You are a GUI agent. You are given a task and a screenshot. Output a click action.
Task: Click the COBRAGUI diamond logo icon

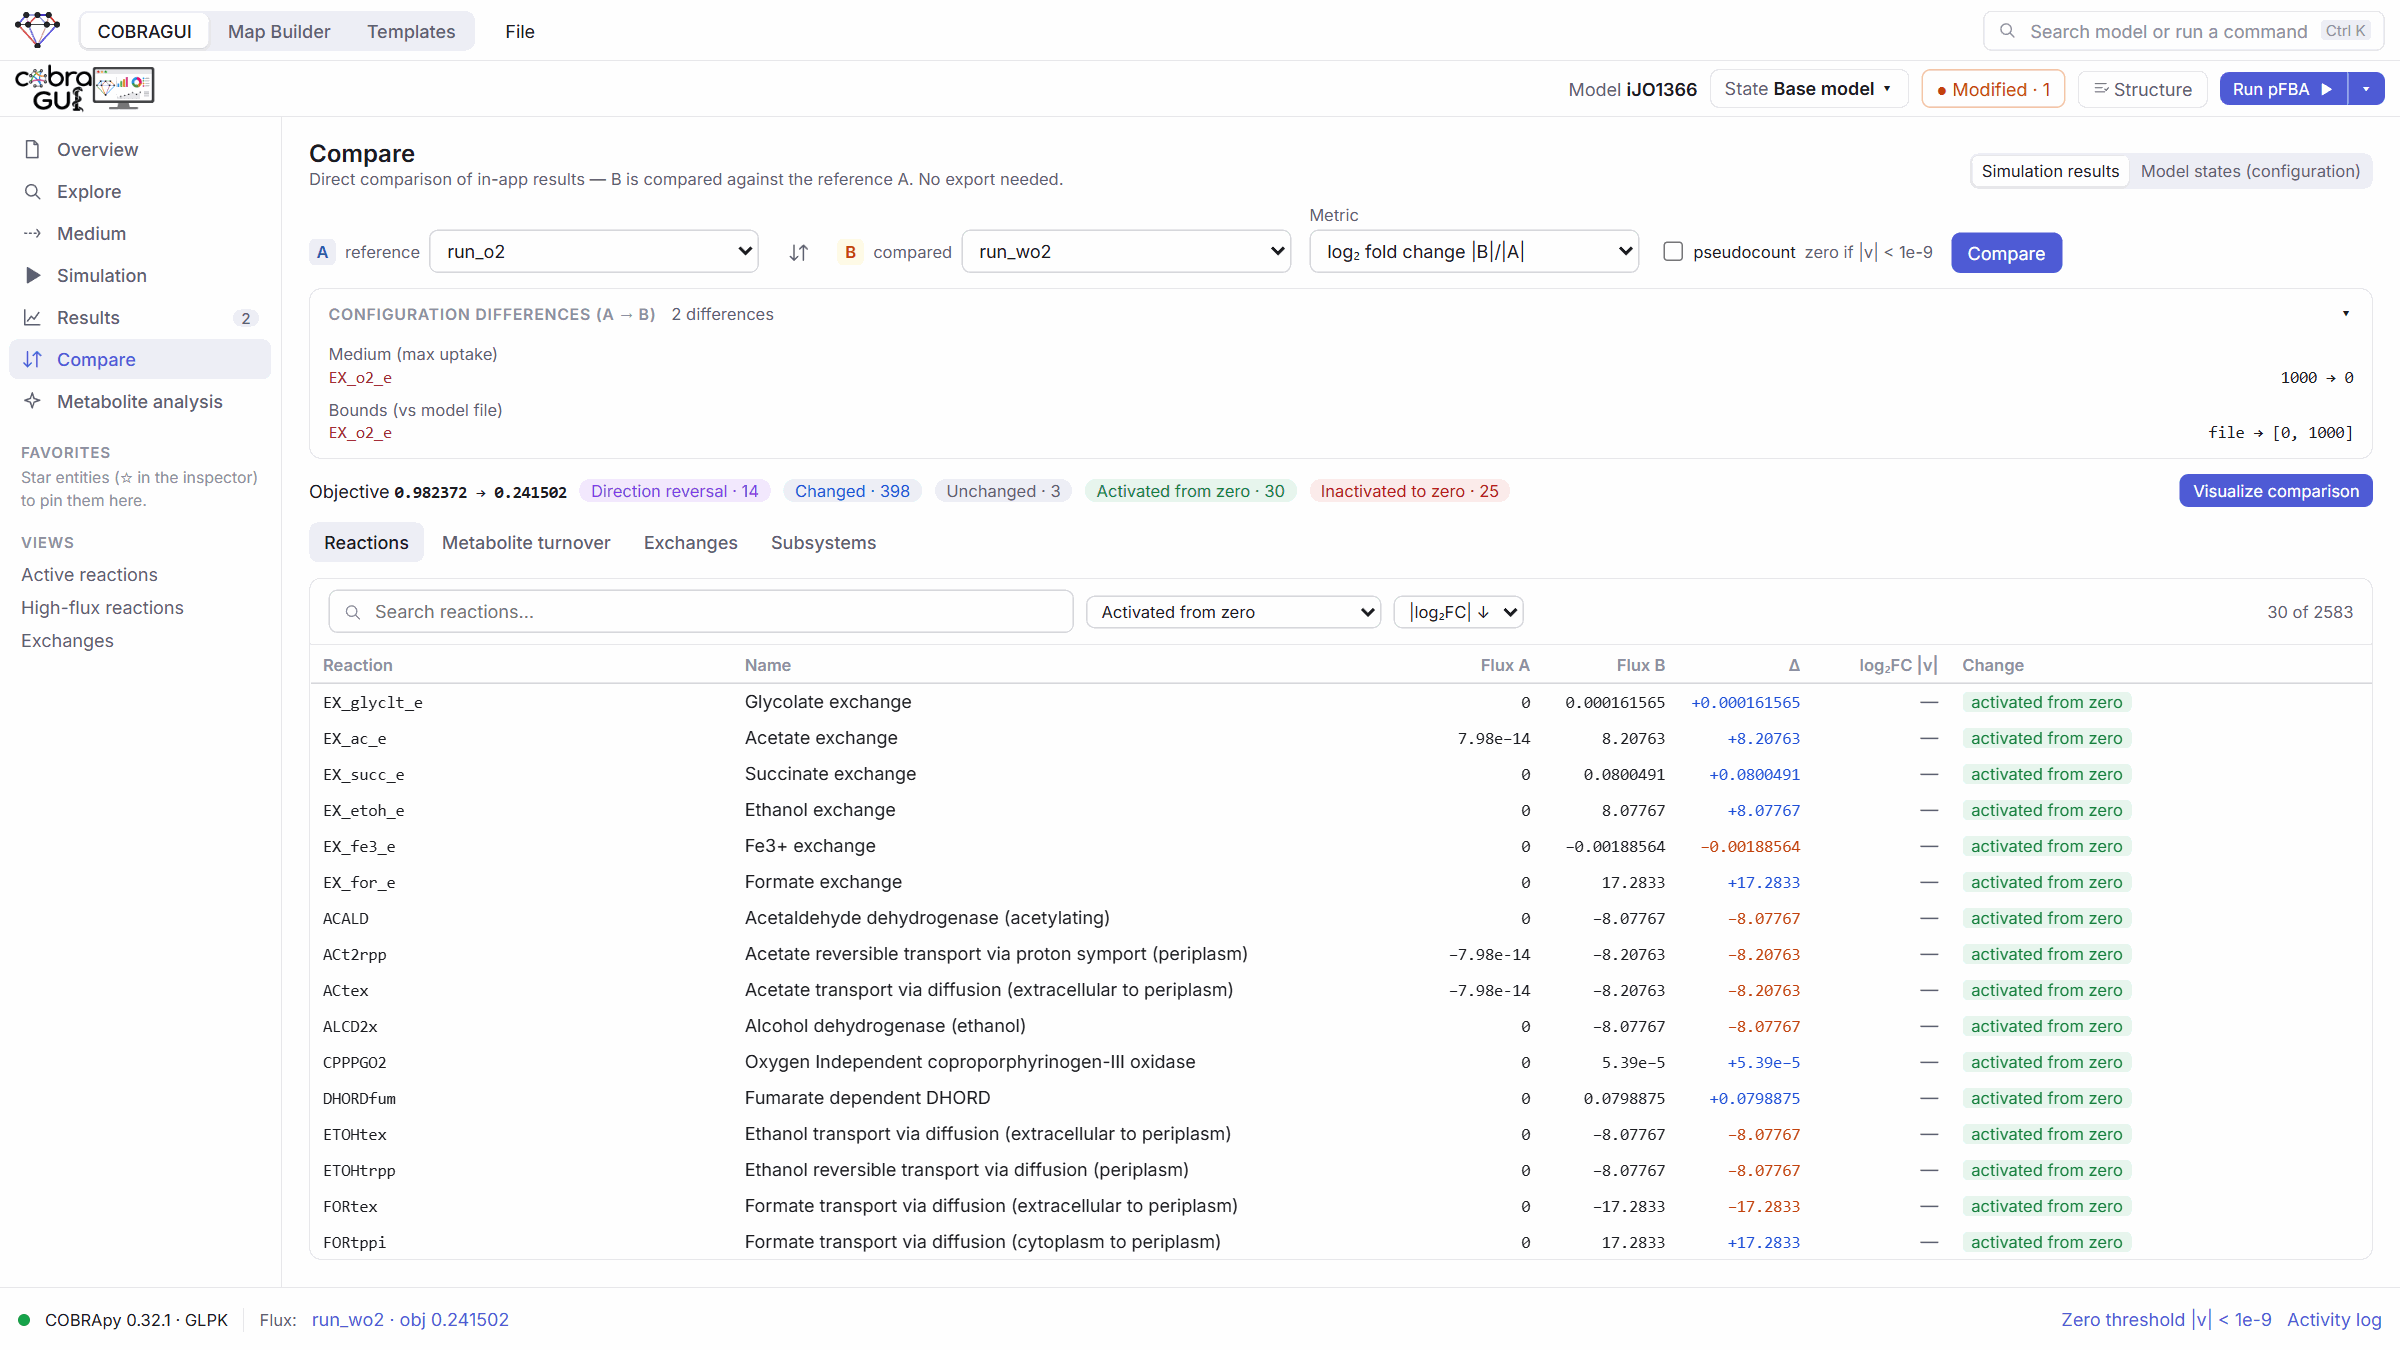click(x=37, y=30)
